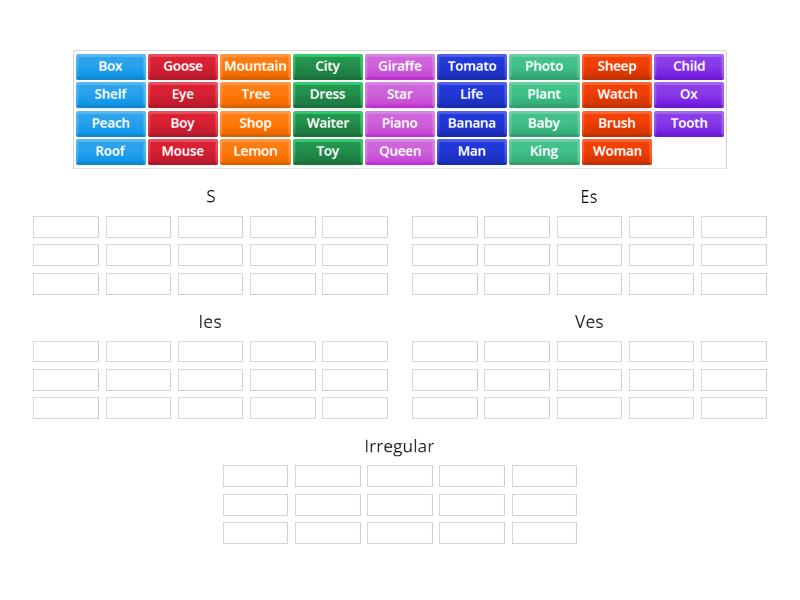The image size is (800, 600).
Task: Select the Sheep word tile
Action: coord(617,67)
